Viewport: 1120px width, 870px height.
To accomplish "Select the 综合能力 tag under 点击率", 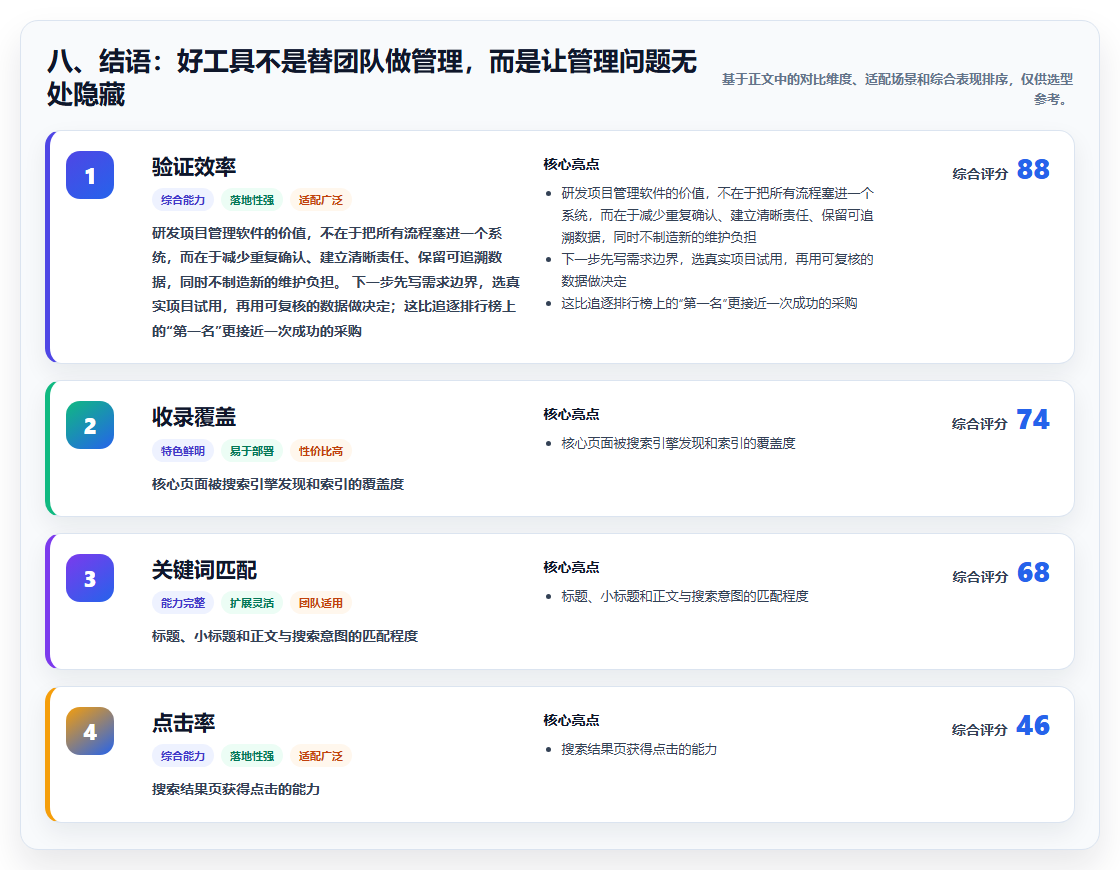I will click(183, 756).
